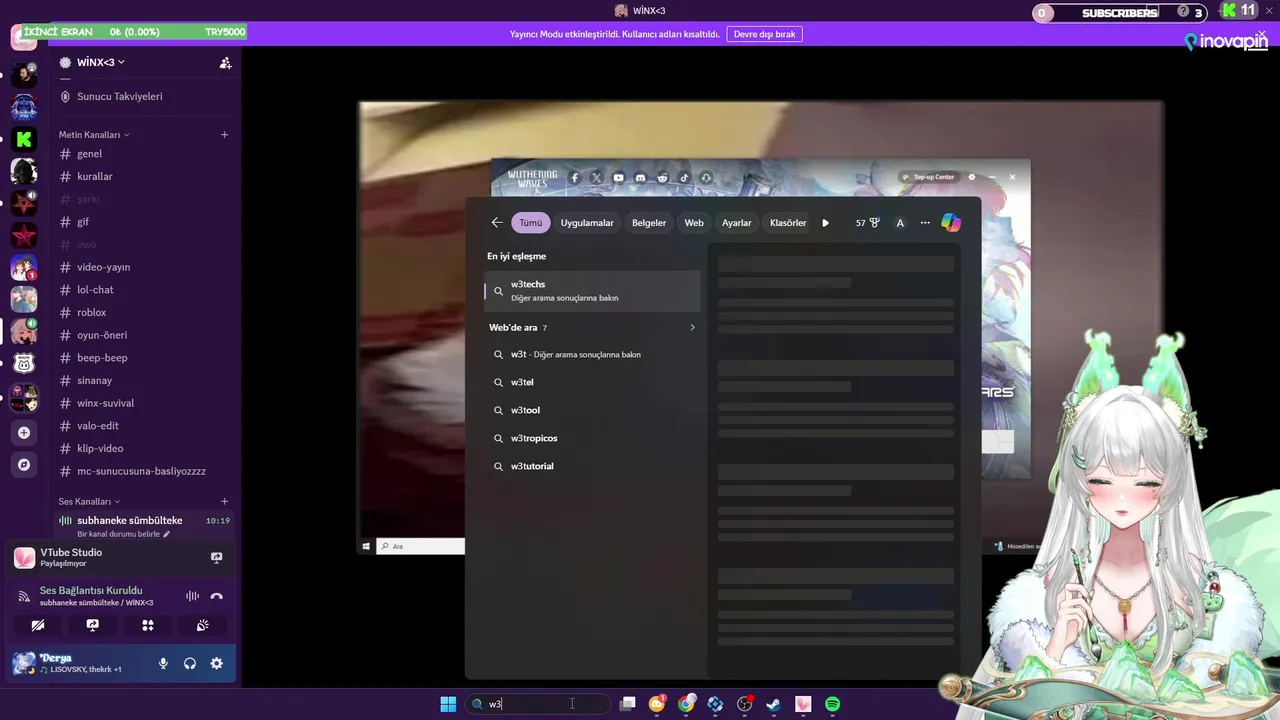Open the mc-sunucusuna-basliyozzzz channel
This screenshot has height=720, width=1280.
pyautogui.click(x=144, y=471)
